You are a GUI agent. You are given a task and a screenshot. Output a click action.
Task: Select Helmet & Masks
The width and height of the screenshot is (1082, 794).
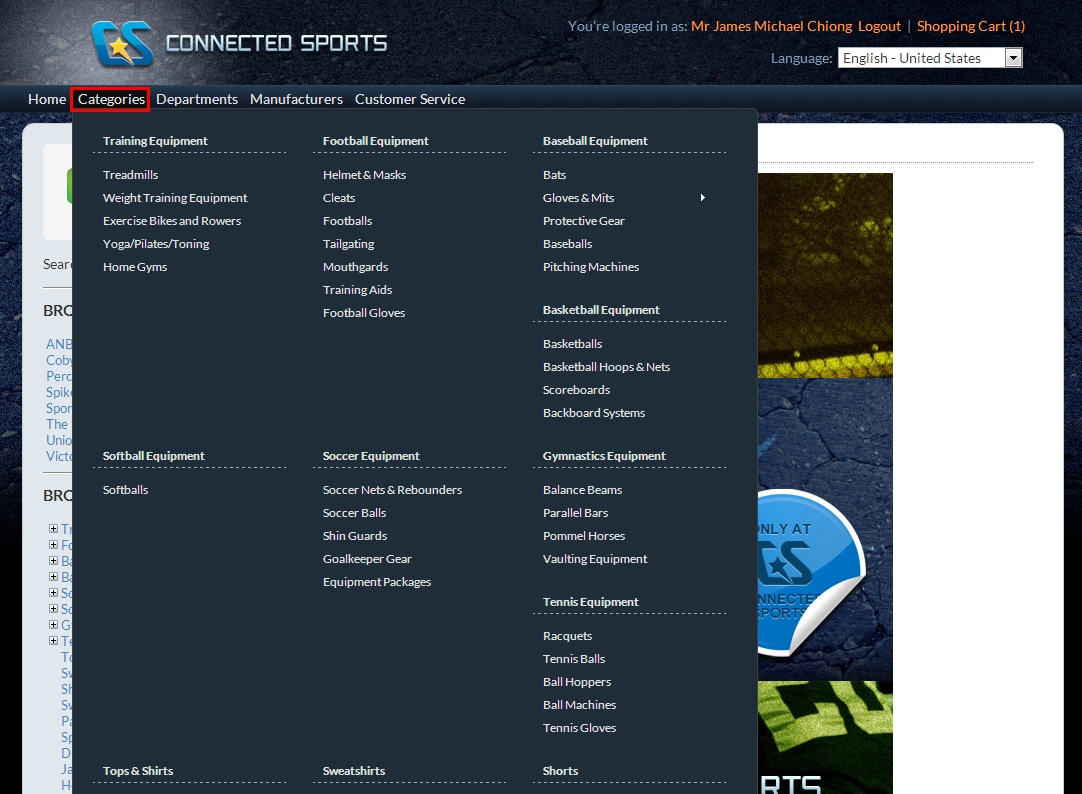tap(364, 175)
